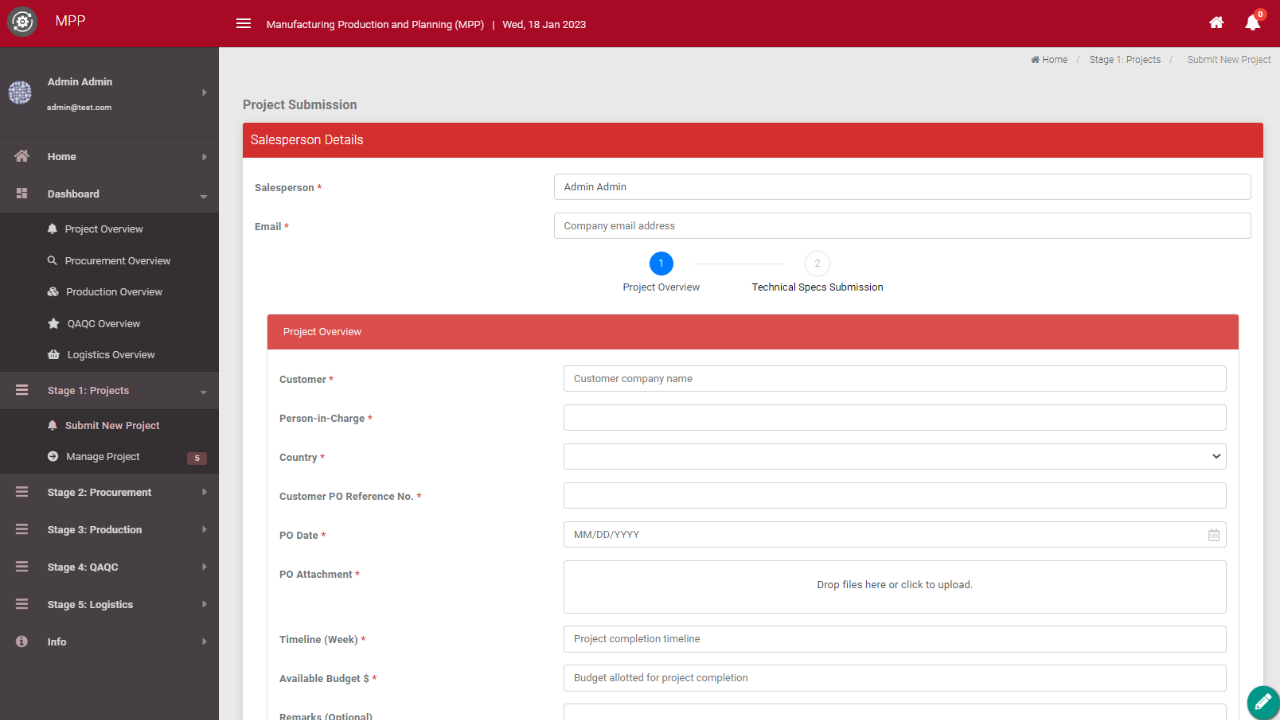Select step 1 Project Overview in the stepper
Viewport: 1280px width, 720px height.
(661, 263)
